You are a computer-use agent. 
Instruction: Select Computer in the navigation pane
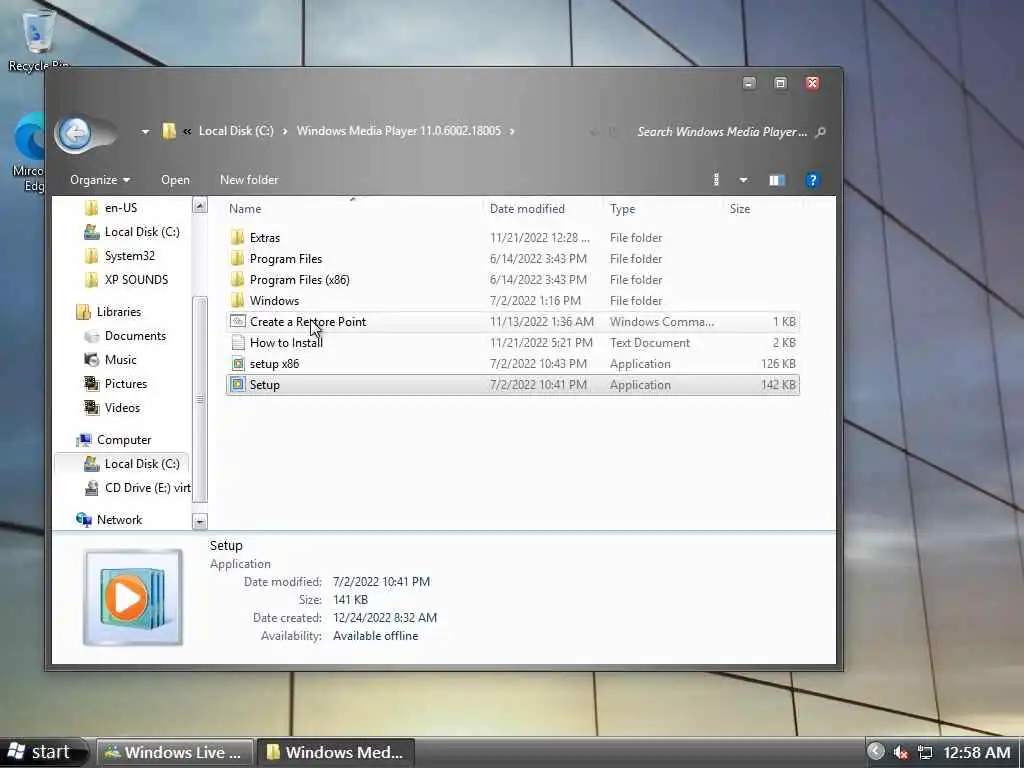[x=123, y=440]
